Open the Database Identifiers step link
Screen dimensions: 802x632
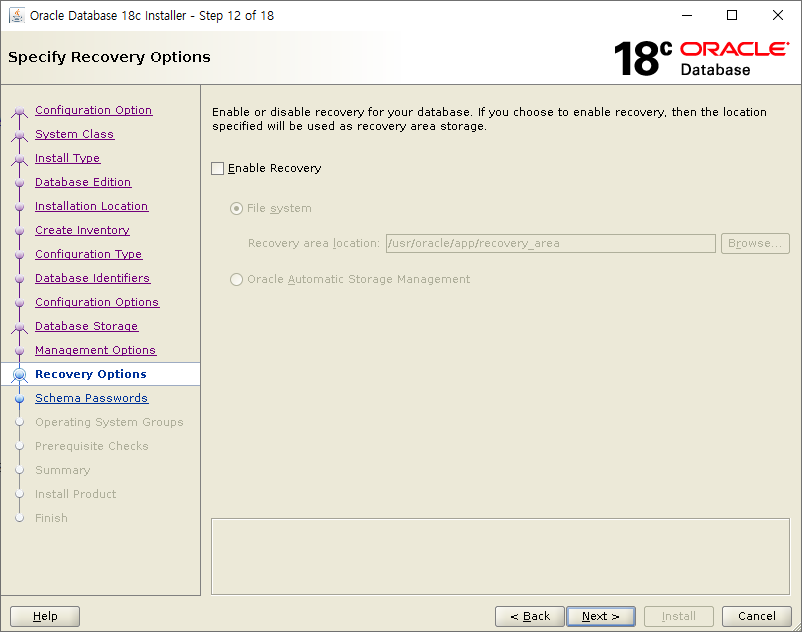(x=93, y=279)
